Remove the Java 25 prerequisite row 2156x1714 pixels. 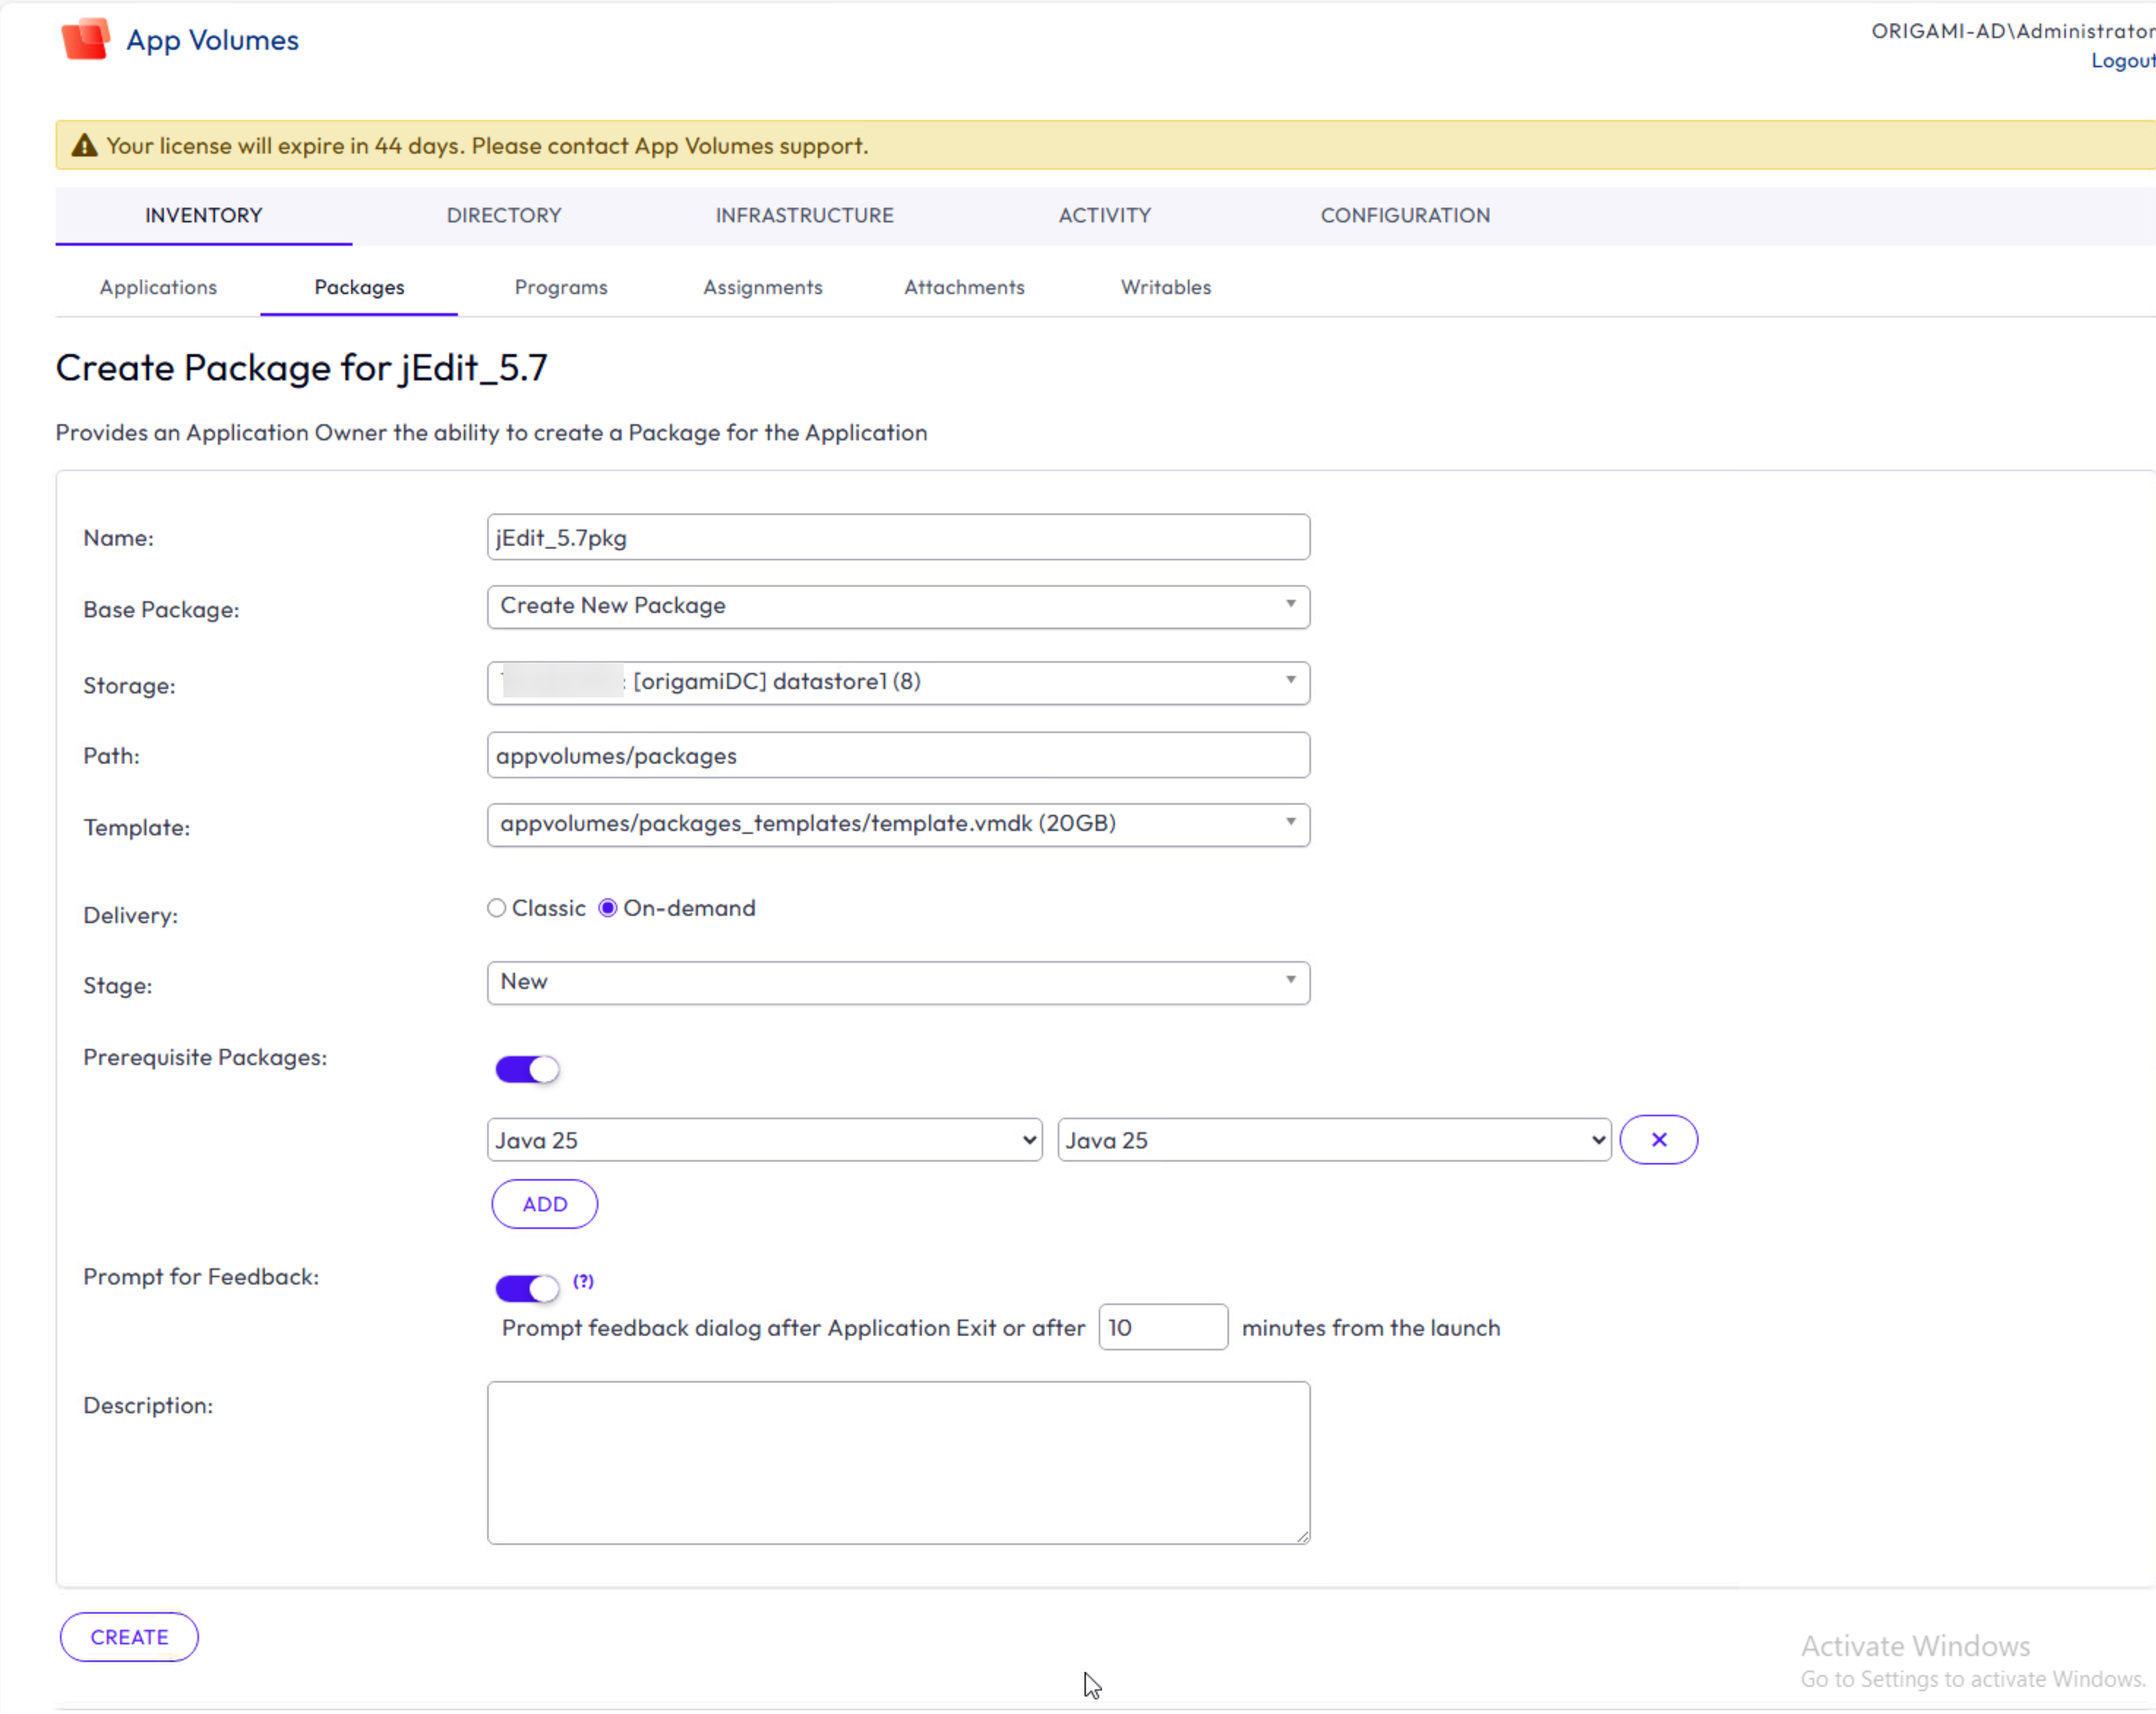1658,1140
